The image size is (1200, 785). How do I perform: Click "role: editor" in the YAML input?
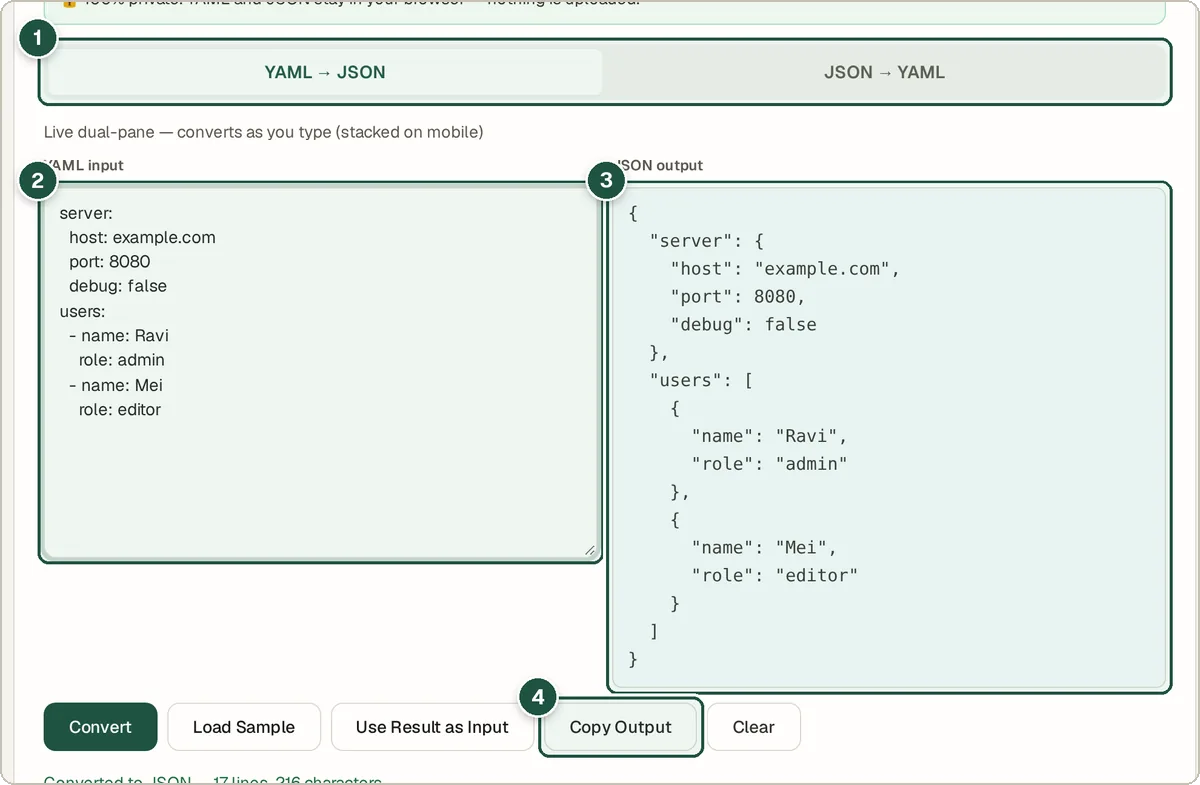(120, 409)
